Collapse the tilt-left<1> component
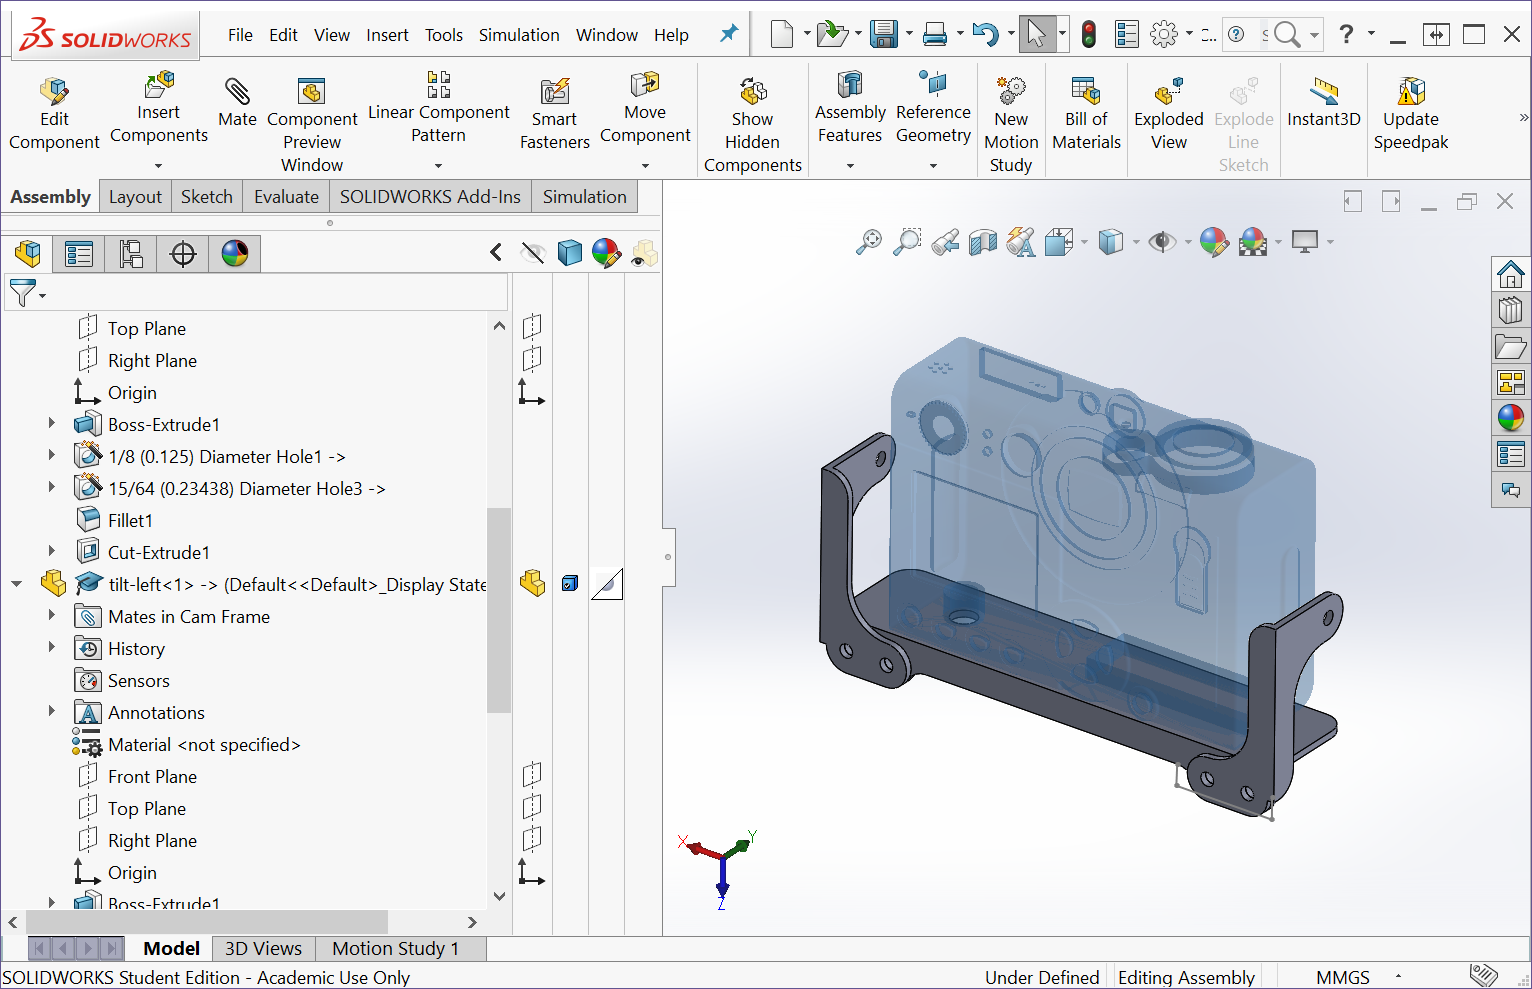The image size is (1532, 989). coord(16,584)
